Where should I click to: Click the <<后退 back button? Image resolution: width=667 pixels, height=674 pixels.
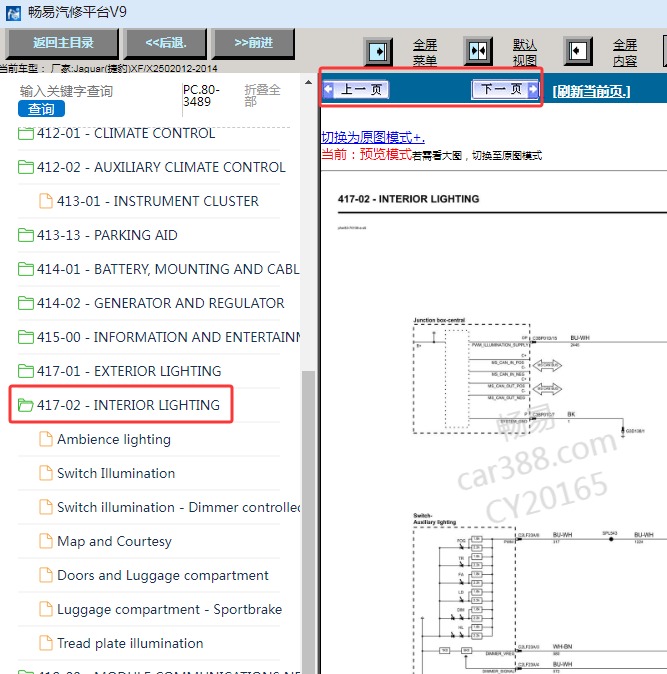pyautogui.click(x=165, y=43)
